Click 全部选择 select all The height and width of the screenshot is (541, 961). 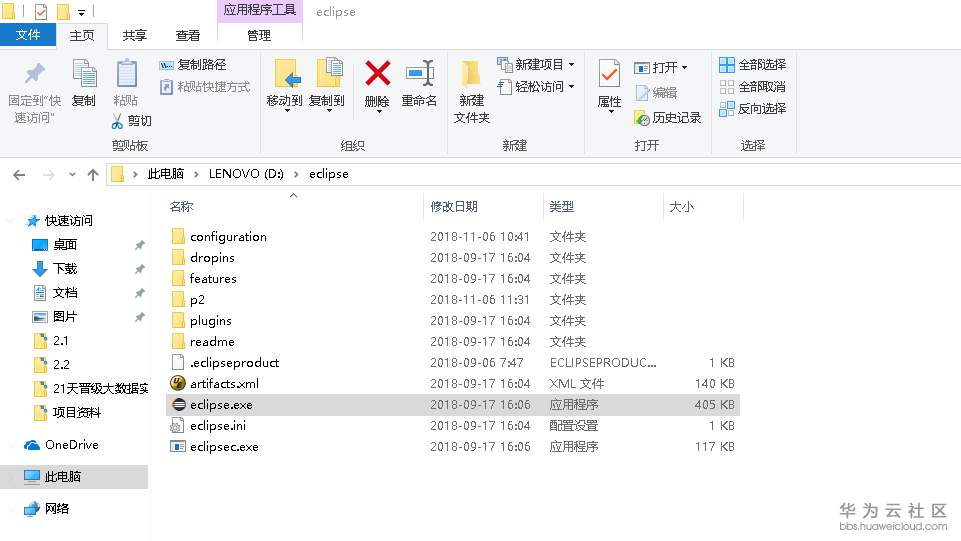[x=753, y=64]
